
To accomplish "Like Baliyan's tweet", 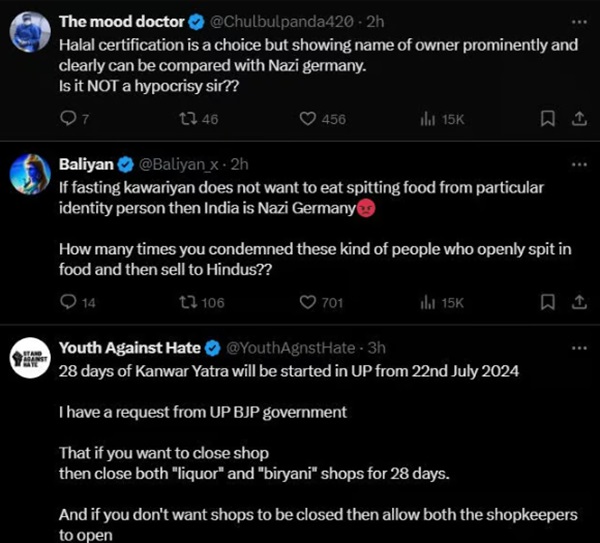I will [308, 302].
